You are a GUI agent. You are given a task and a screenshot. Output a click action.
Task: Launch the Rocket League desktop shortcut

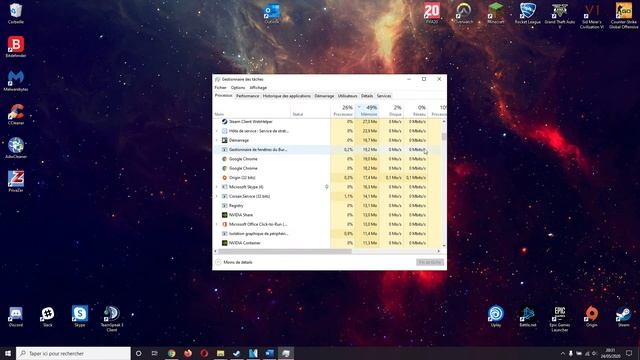tap(528, 13)
